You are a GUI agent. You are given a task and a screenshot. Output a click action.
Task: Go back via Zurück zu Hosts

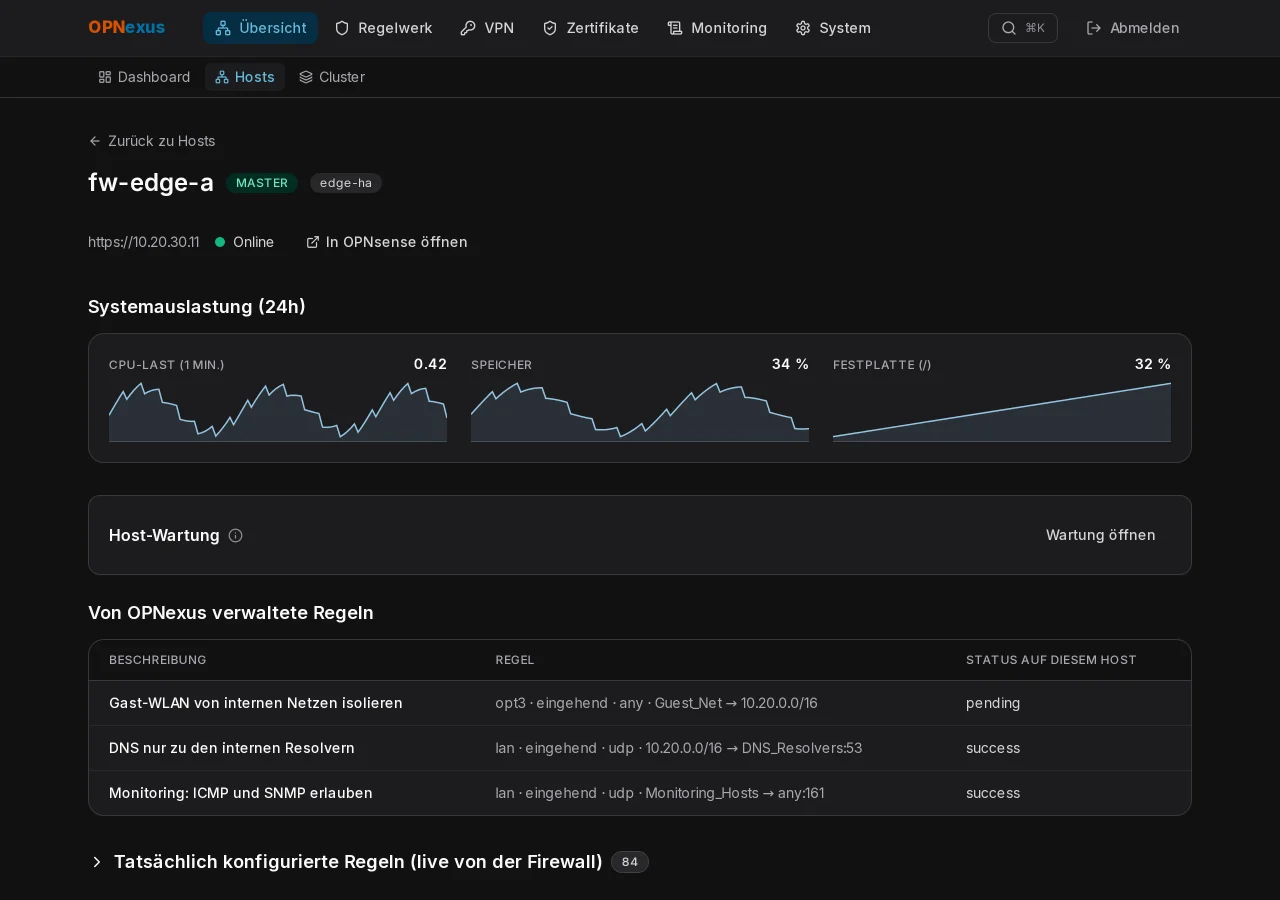152,141
